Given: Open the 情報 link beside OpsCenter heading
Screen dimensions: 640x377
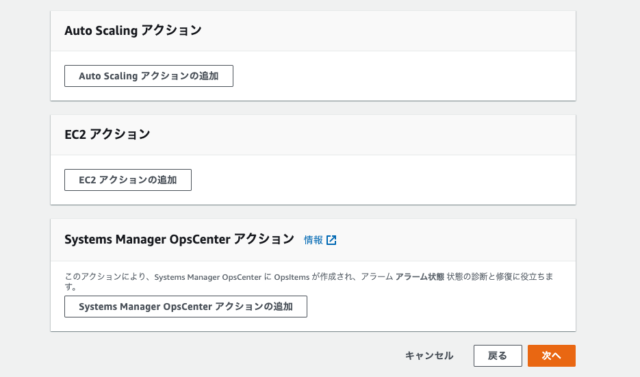Looking at the screenshot, I should [313, 240].
